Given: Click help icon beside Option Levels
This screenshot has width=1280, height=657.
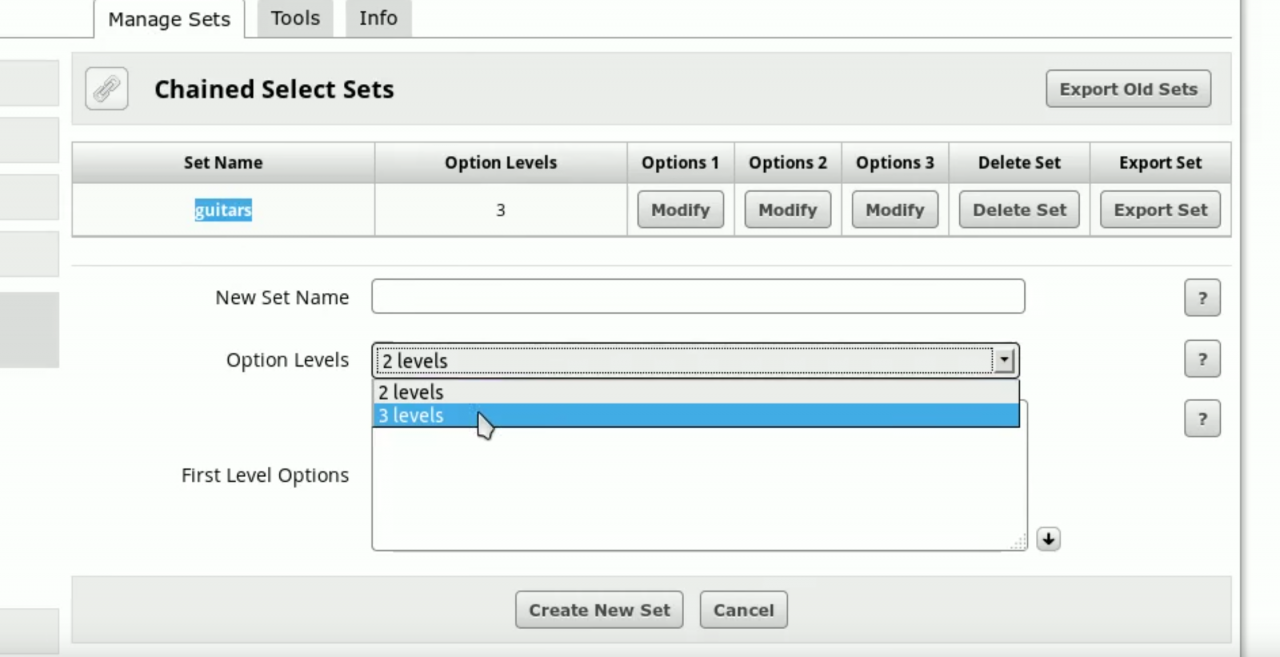Looking at the screenshot, I should 1202,359.
